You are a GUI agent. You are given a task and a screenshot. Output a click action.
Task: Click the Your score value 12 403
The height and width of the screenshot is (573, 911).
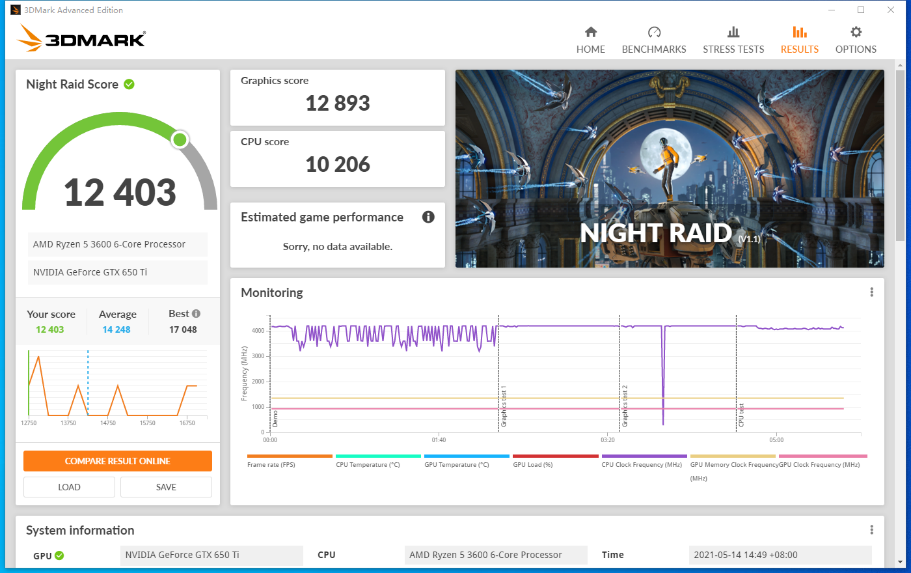pyautogui.click(x=50, y=330)
